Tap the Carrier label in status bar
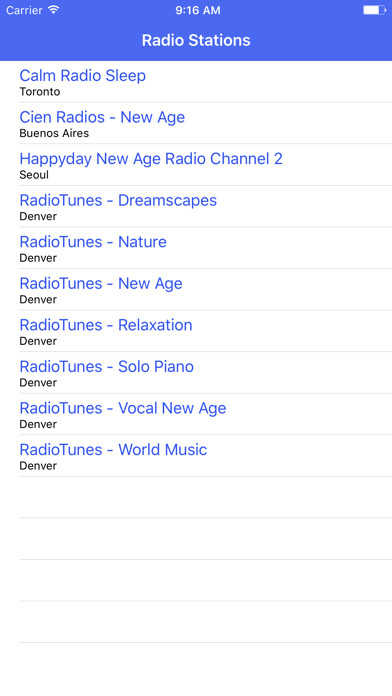Screen dimensions: 392x696 click(x=24, y=10)
